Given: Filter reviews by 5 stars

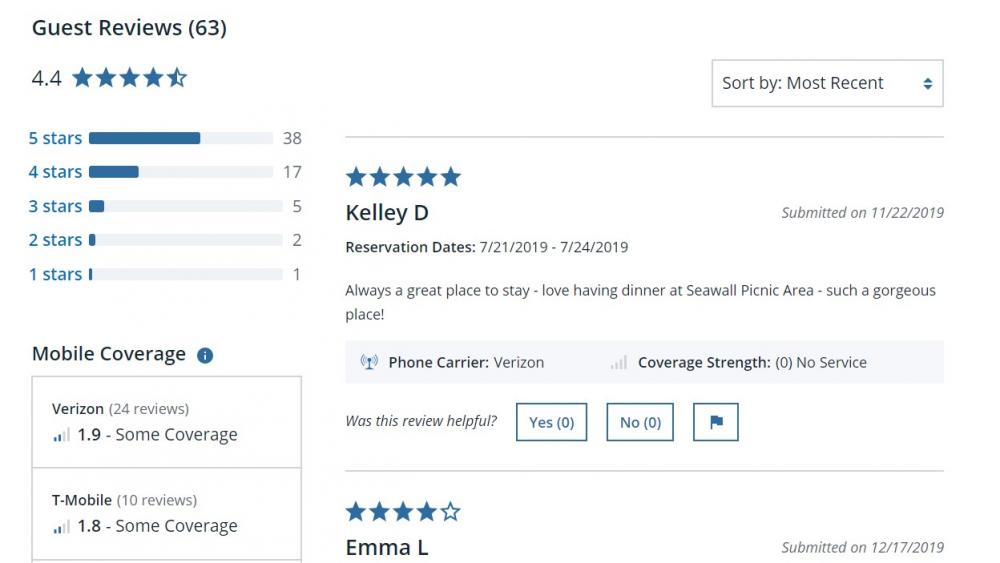Looking at the screenshot, I should [x=55, y=138].
